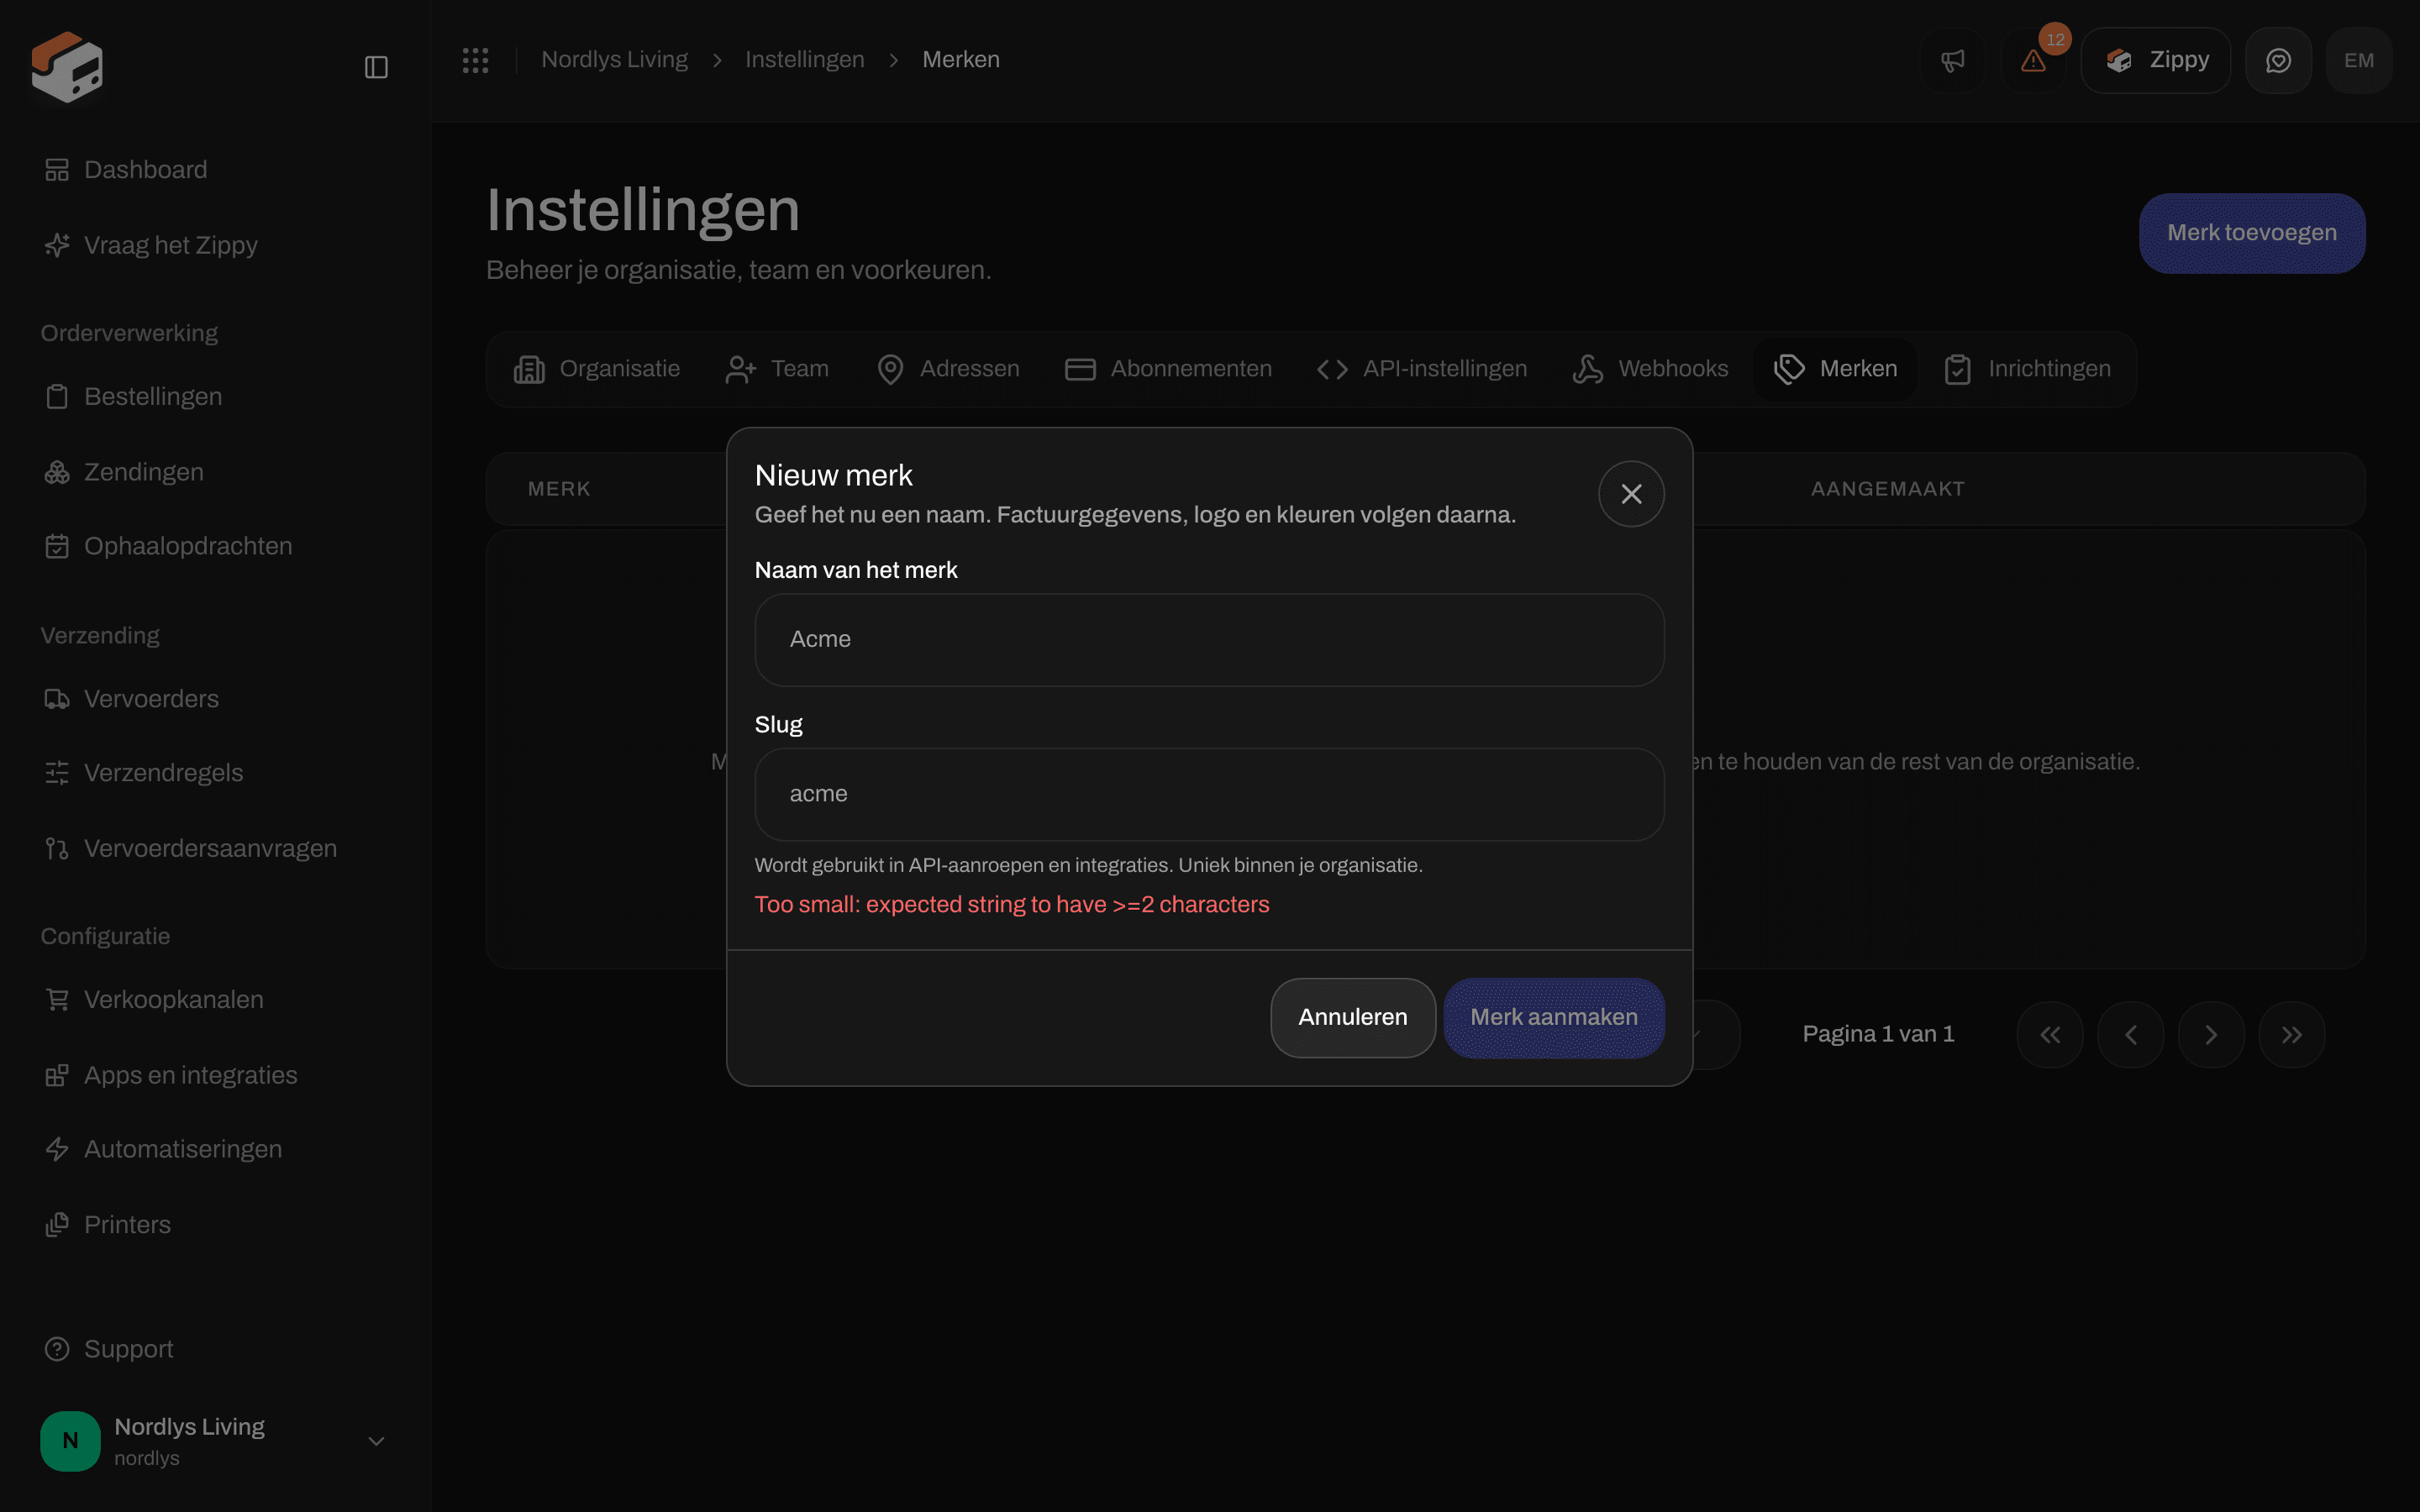Image resolution: width=2420 pixels, height=1512 pixels.
Task: Open Vervoerdersaanvragen page
Action: click(x=215, y=848)
